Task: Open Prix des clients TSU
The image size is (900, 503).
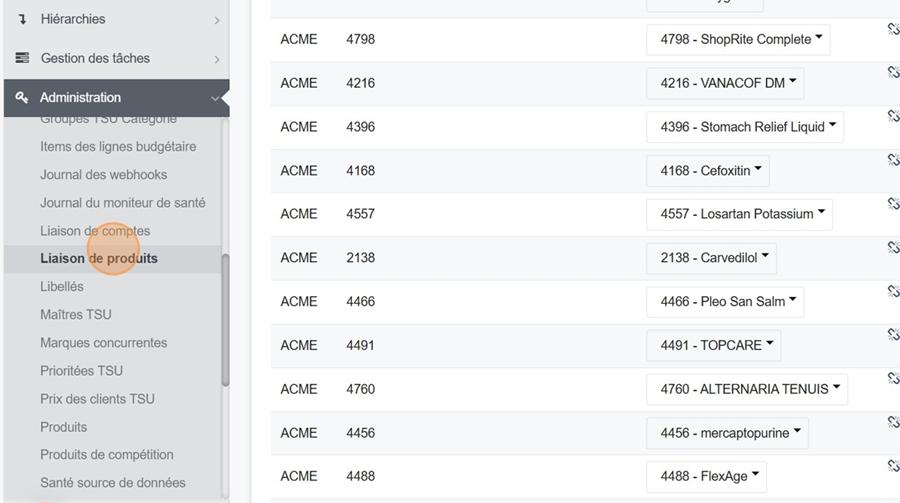Action: (98, 399)
